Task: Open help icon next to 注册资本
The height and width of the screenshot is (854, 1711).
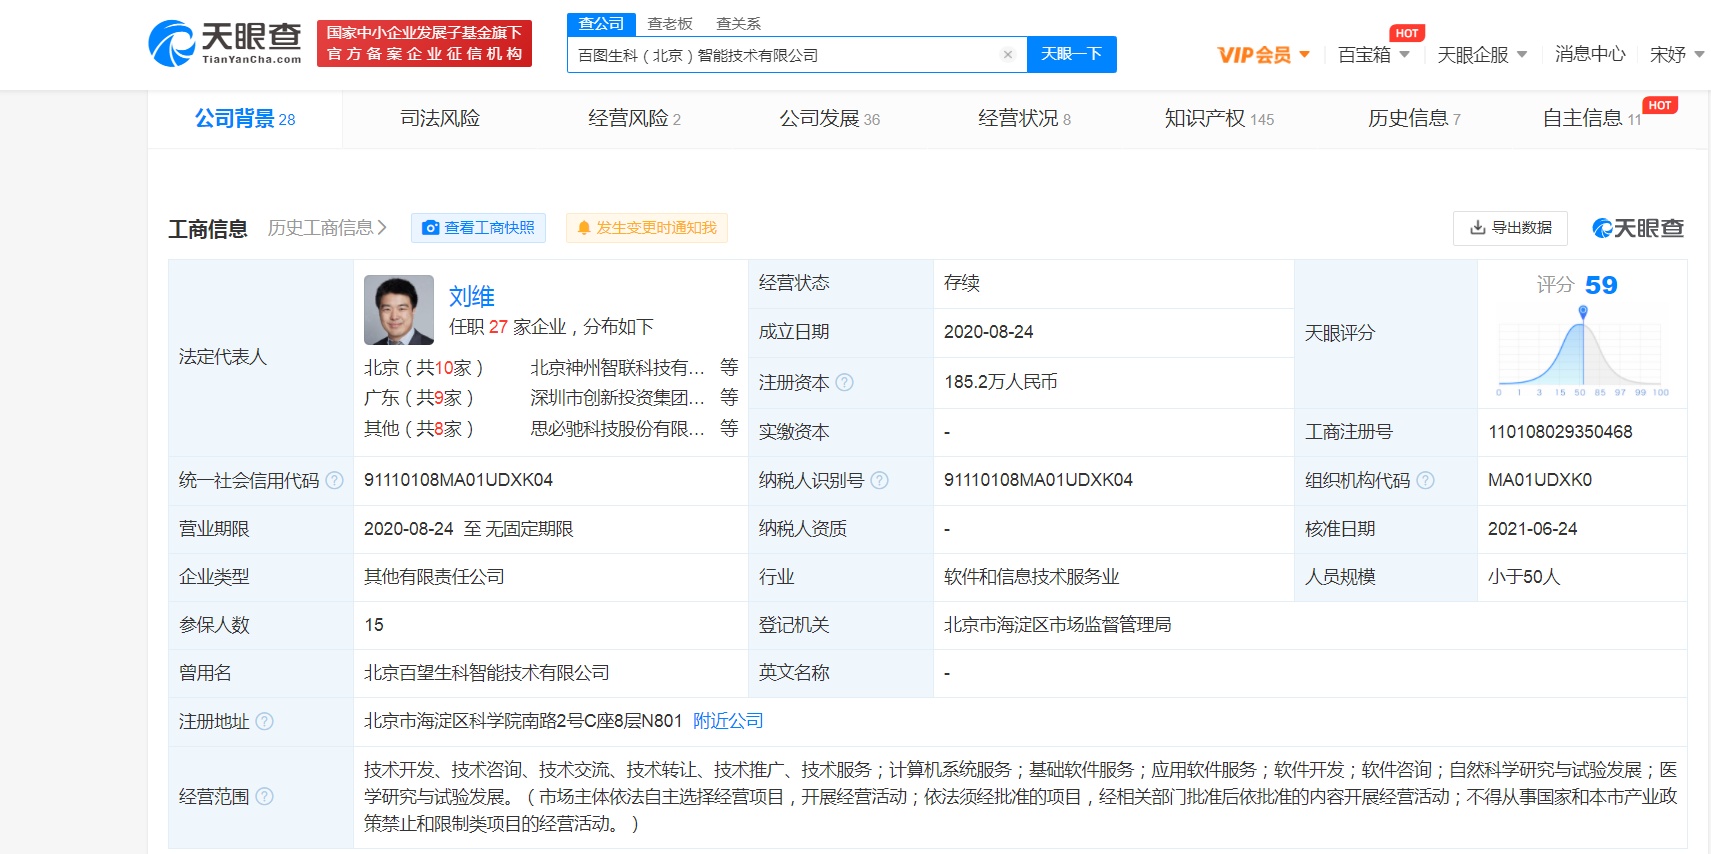Action: (845, 382)
